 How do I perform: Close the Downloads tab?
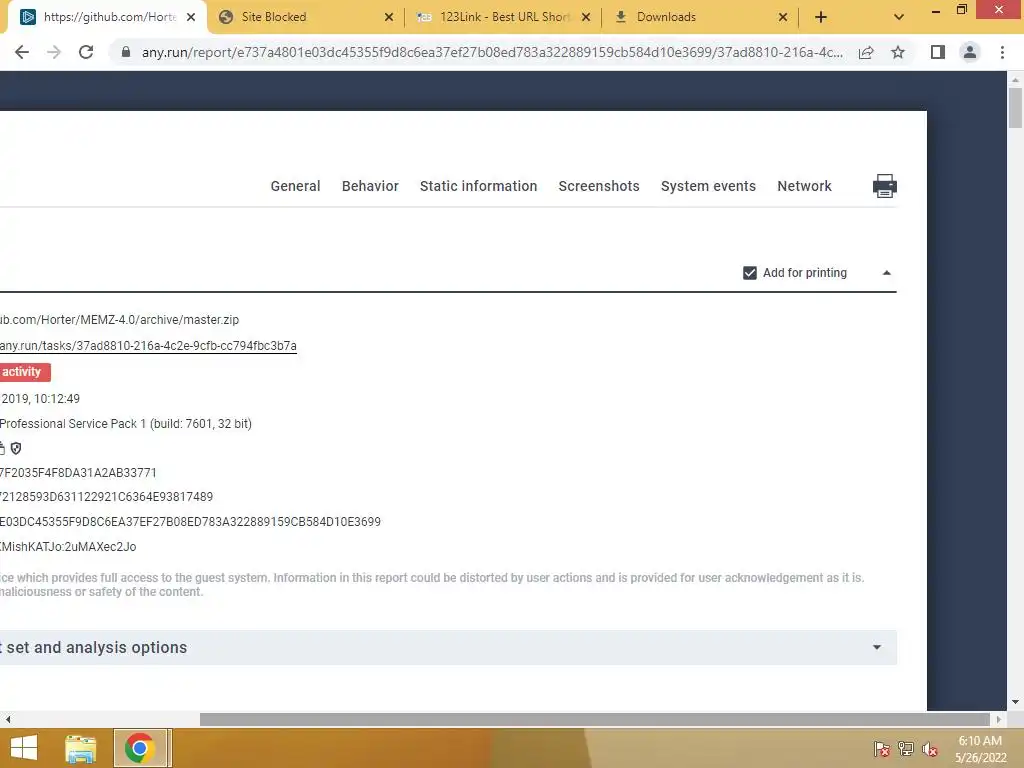pos(783,17)
